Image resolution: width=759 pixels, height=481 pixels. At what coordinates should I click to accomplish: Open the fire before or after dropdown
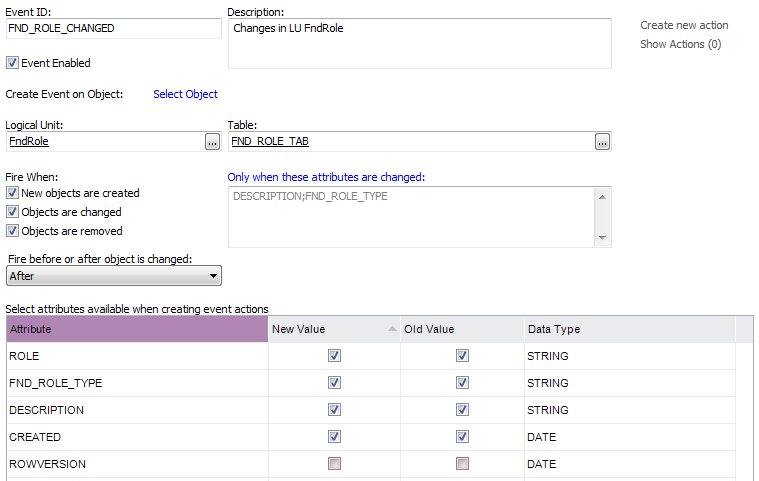point(113,276)
